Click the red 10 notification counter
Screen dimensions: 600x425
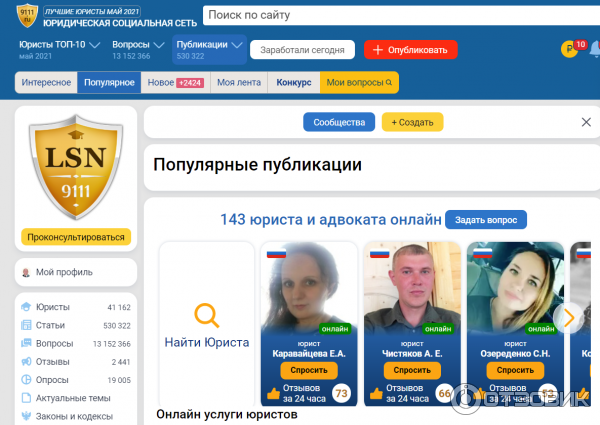580,44
